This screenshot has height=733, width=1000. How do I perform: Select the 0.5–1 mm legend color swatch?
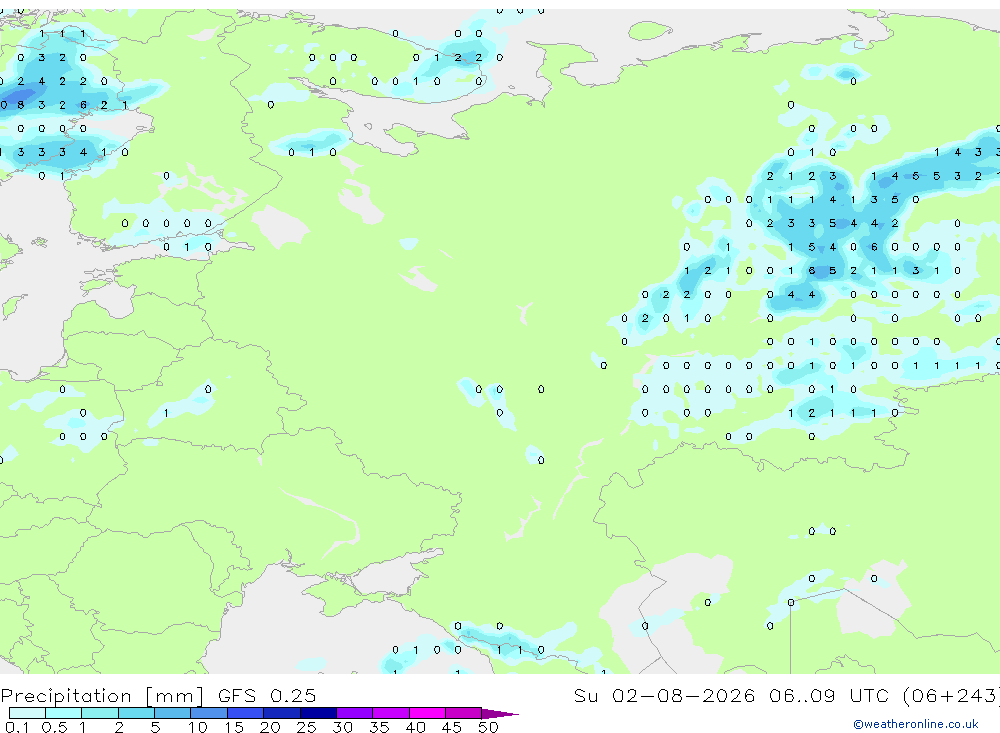64,713
